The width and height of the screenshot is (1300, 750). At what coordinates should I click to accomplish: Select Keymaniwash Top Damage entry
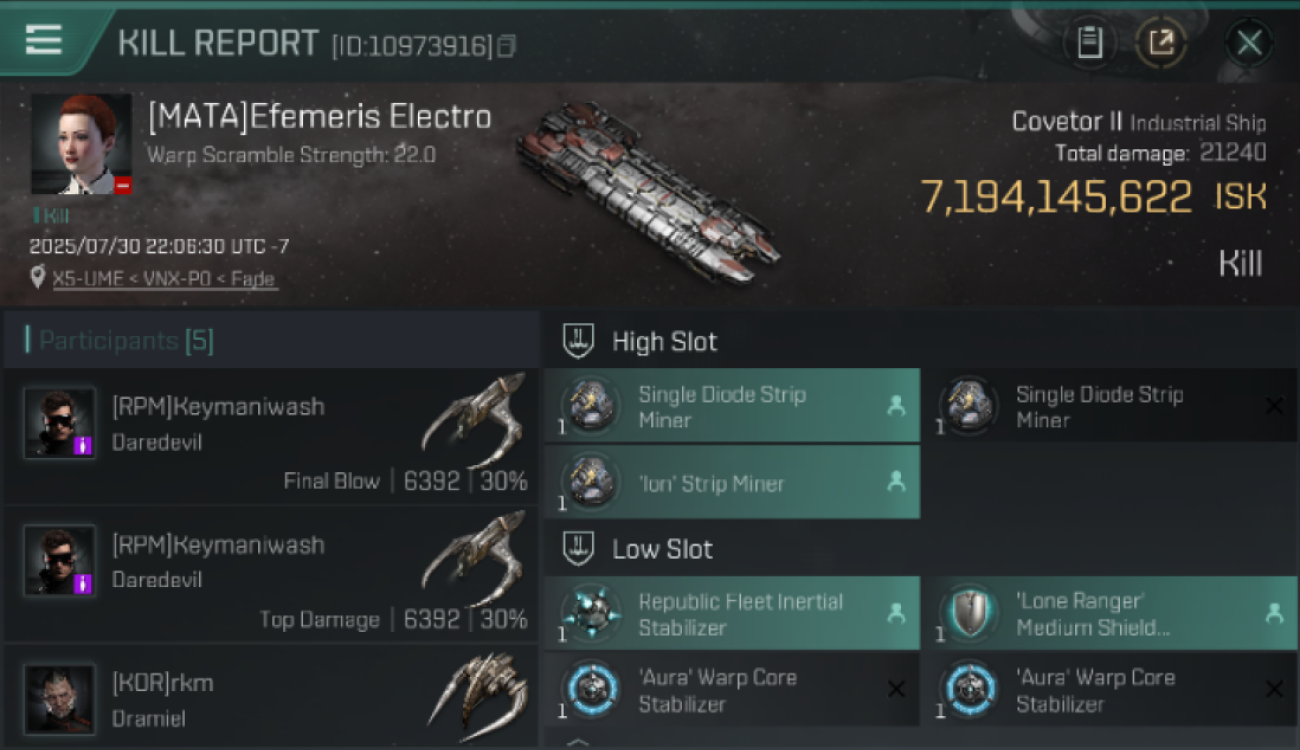pos(271,574)
